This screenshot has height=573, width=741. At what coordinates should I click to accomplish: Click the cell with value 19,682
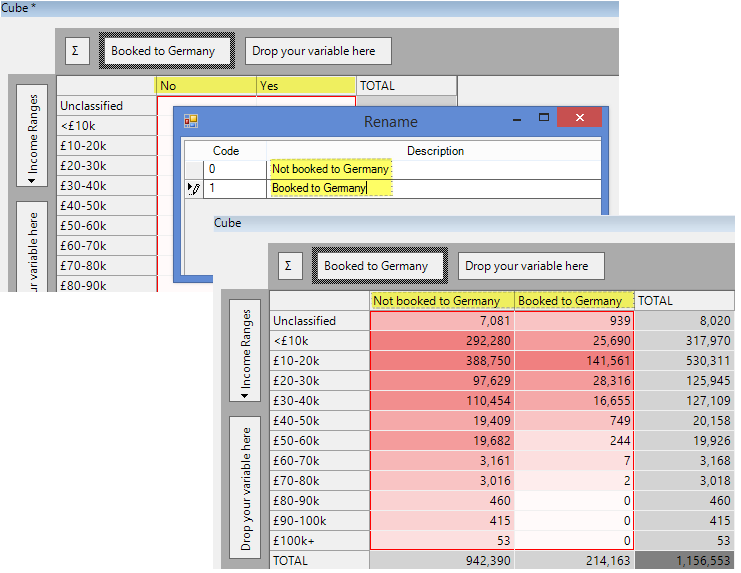(x=442, y=441)
